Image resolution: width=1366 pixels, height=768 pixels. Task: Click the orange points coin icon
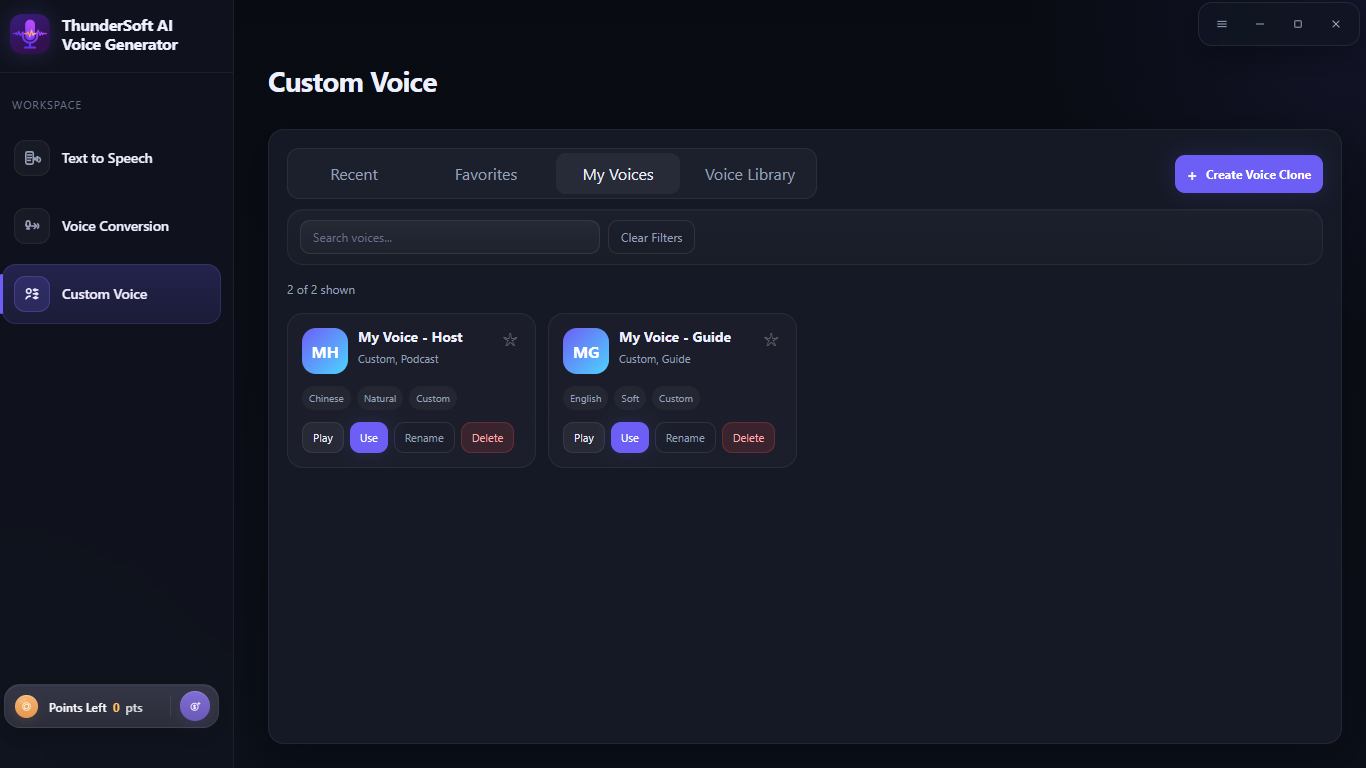(x=27, y=707)
